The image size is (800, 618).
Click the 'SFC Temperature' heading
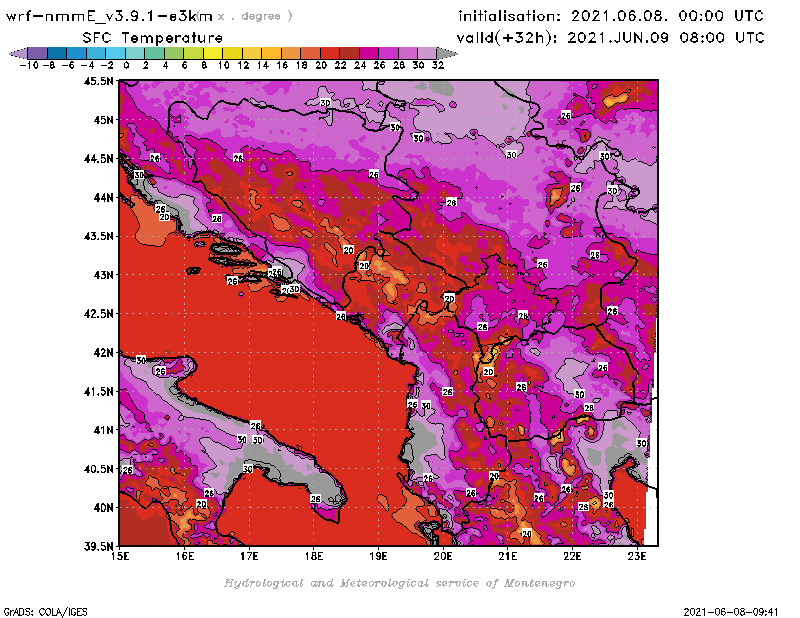[153, 38]
